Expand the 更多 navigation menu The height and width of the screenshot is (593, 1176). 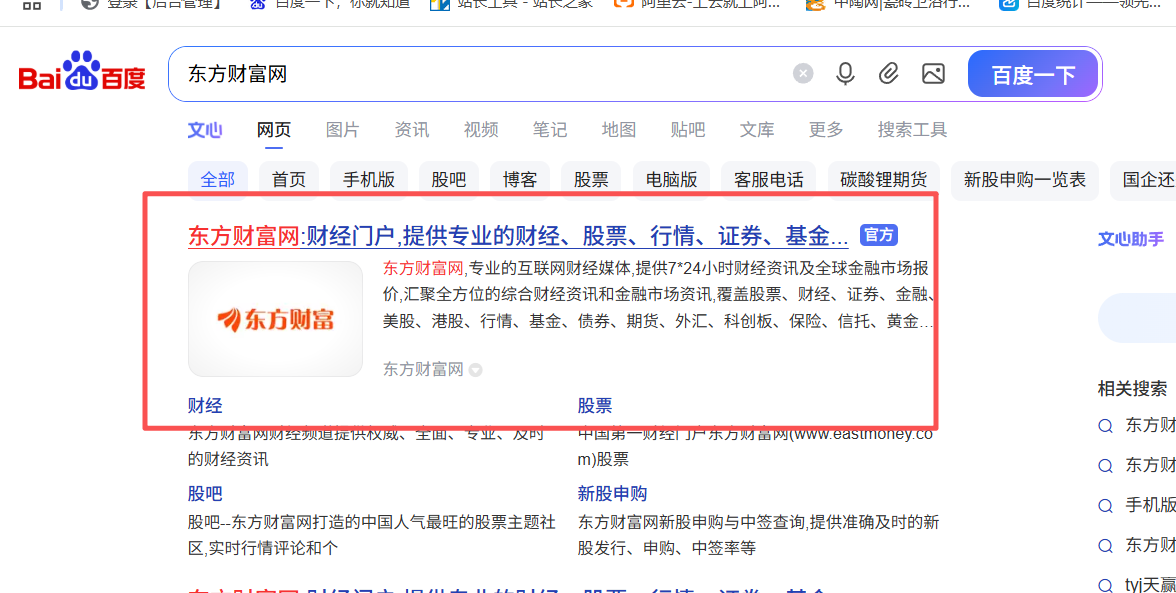click(826, 129)
